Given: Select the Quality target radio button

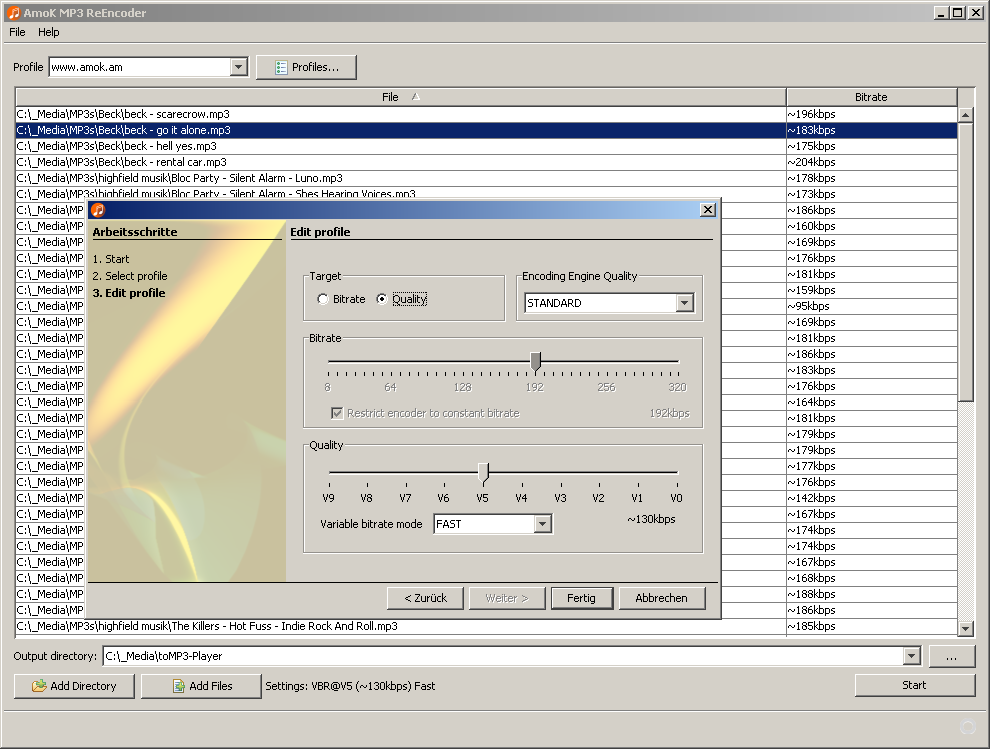Looking at the screenshot, I should (x=382, y=299).
